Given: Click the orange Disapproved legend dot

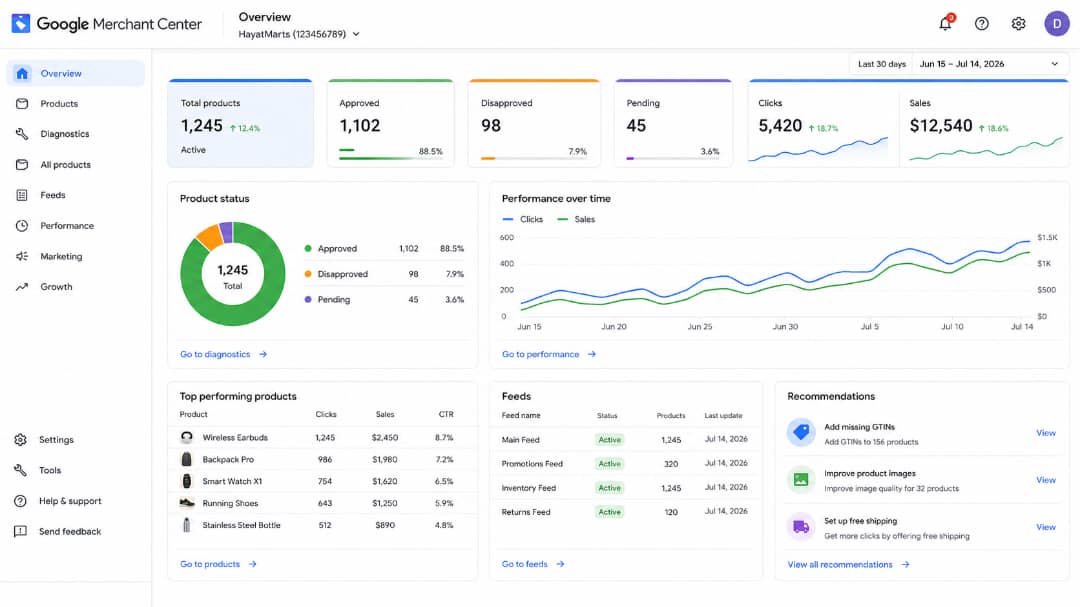Looking at the screenshot, I should (308, 274).
